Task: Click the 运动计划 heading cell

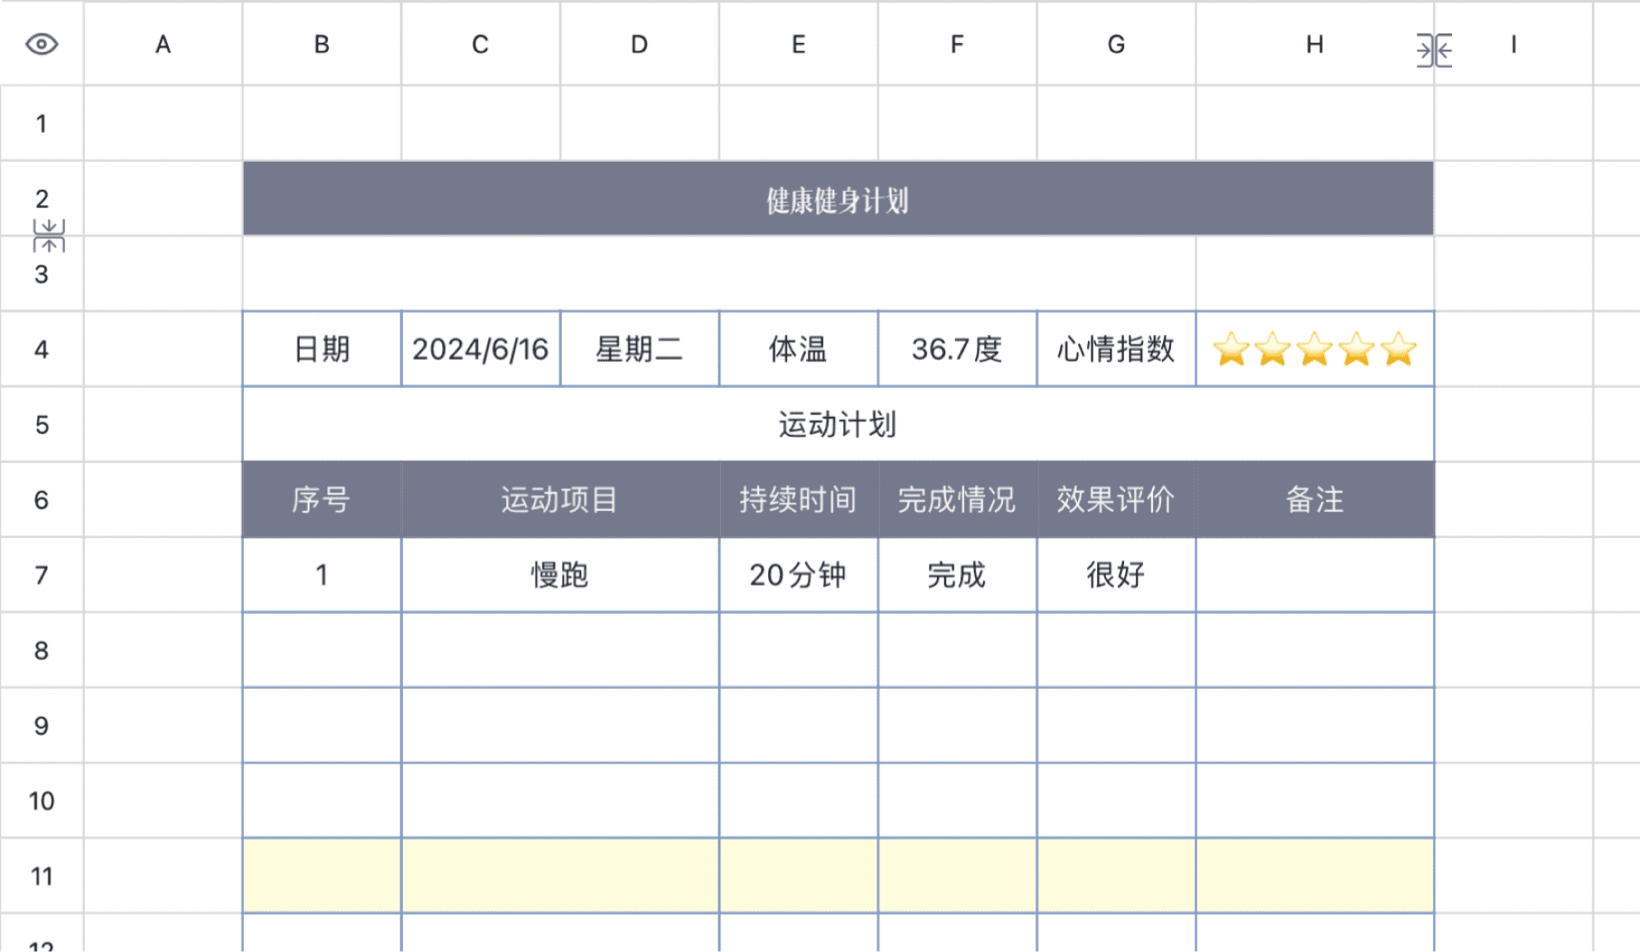Action: pos(838,424)
